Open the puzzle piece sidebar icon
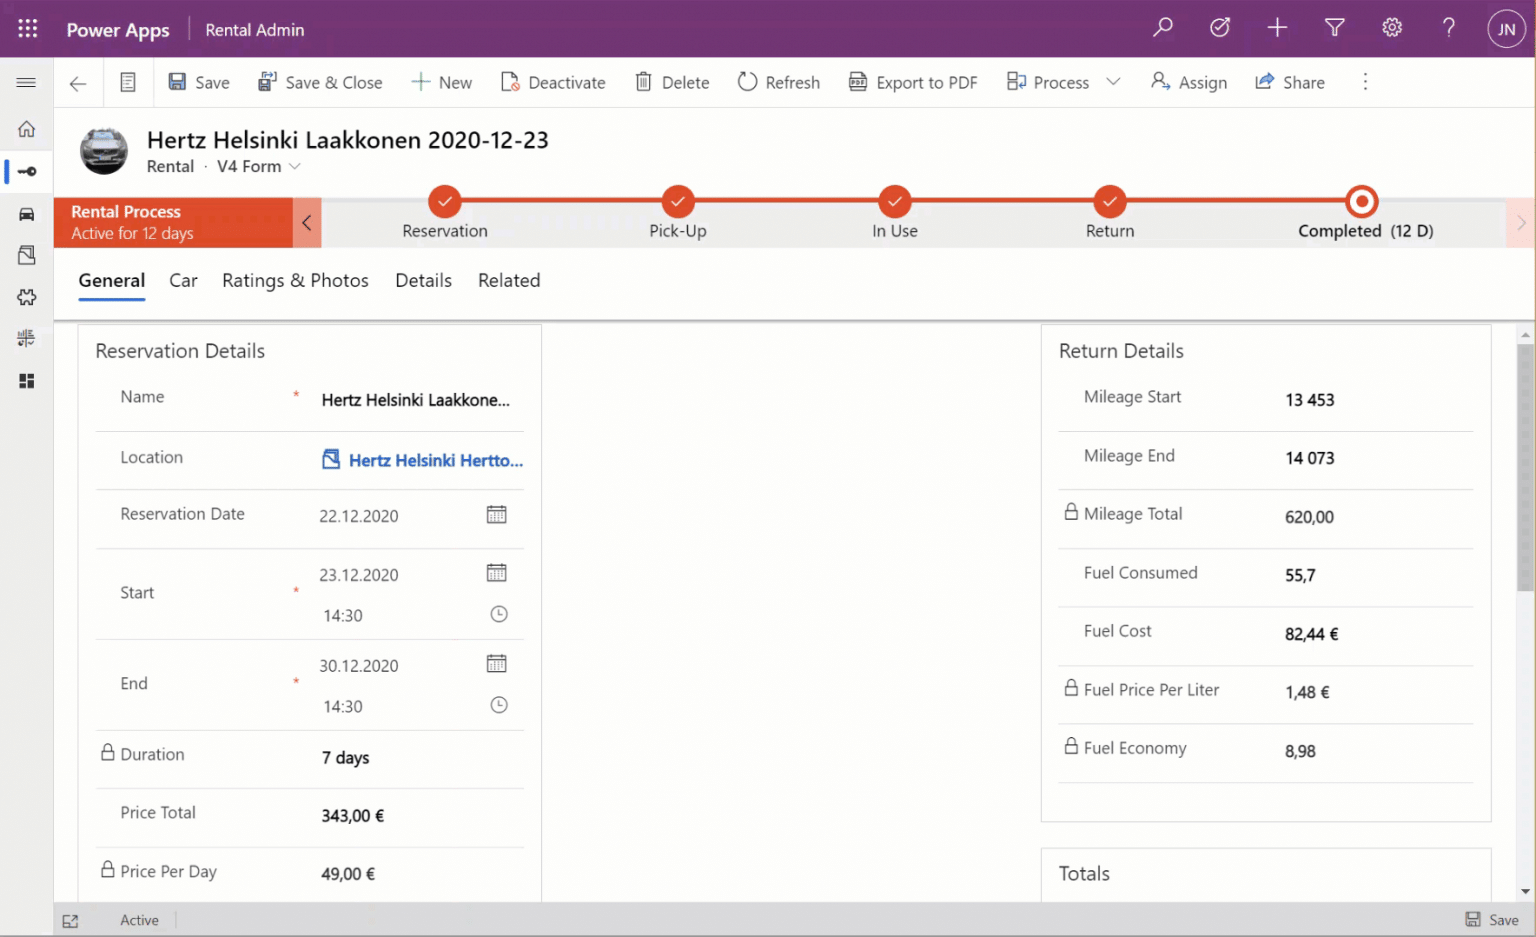The image size is (1536, 937). [27, 297]
